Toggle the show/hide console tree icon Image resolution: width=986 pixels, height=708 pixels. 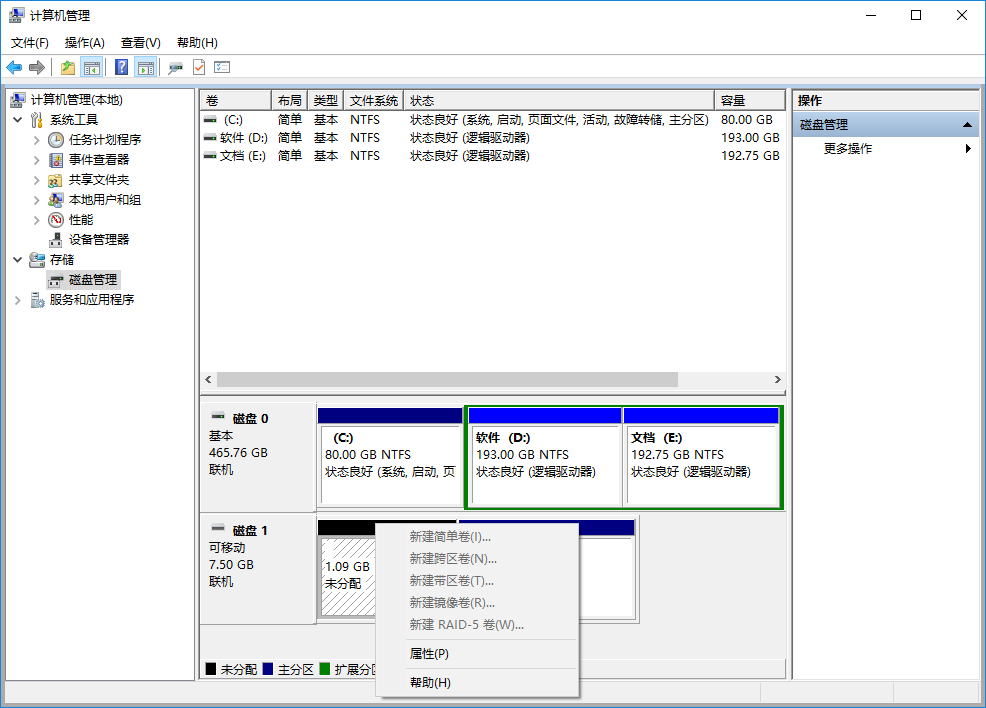[x=92, y=67]
